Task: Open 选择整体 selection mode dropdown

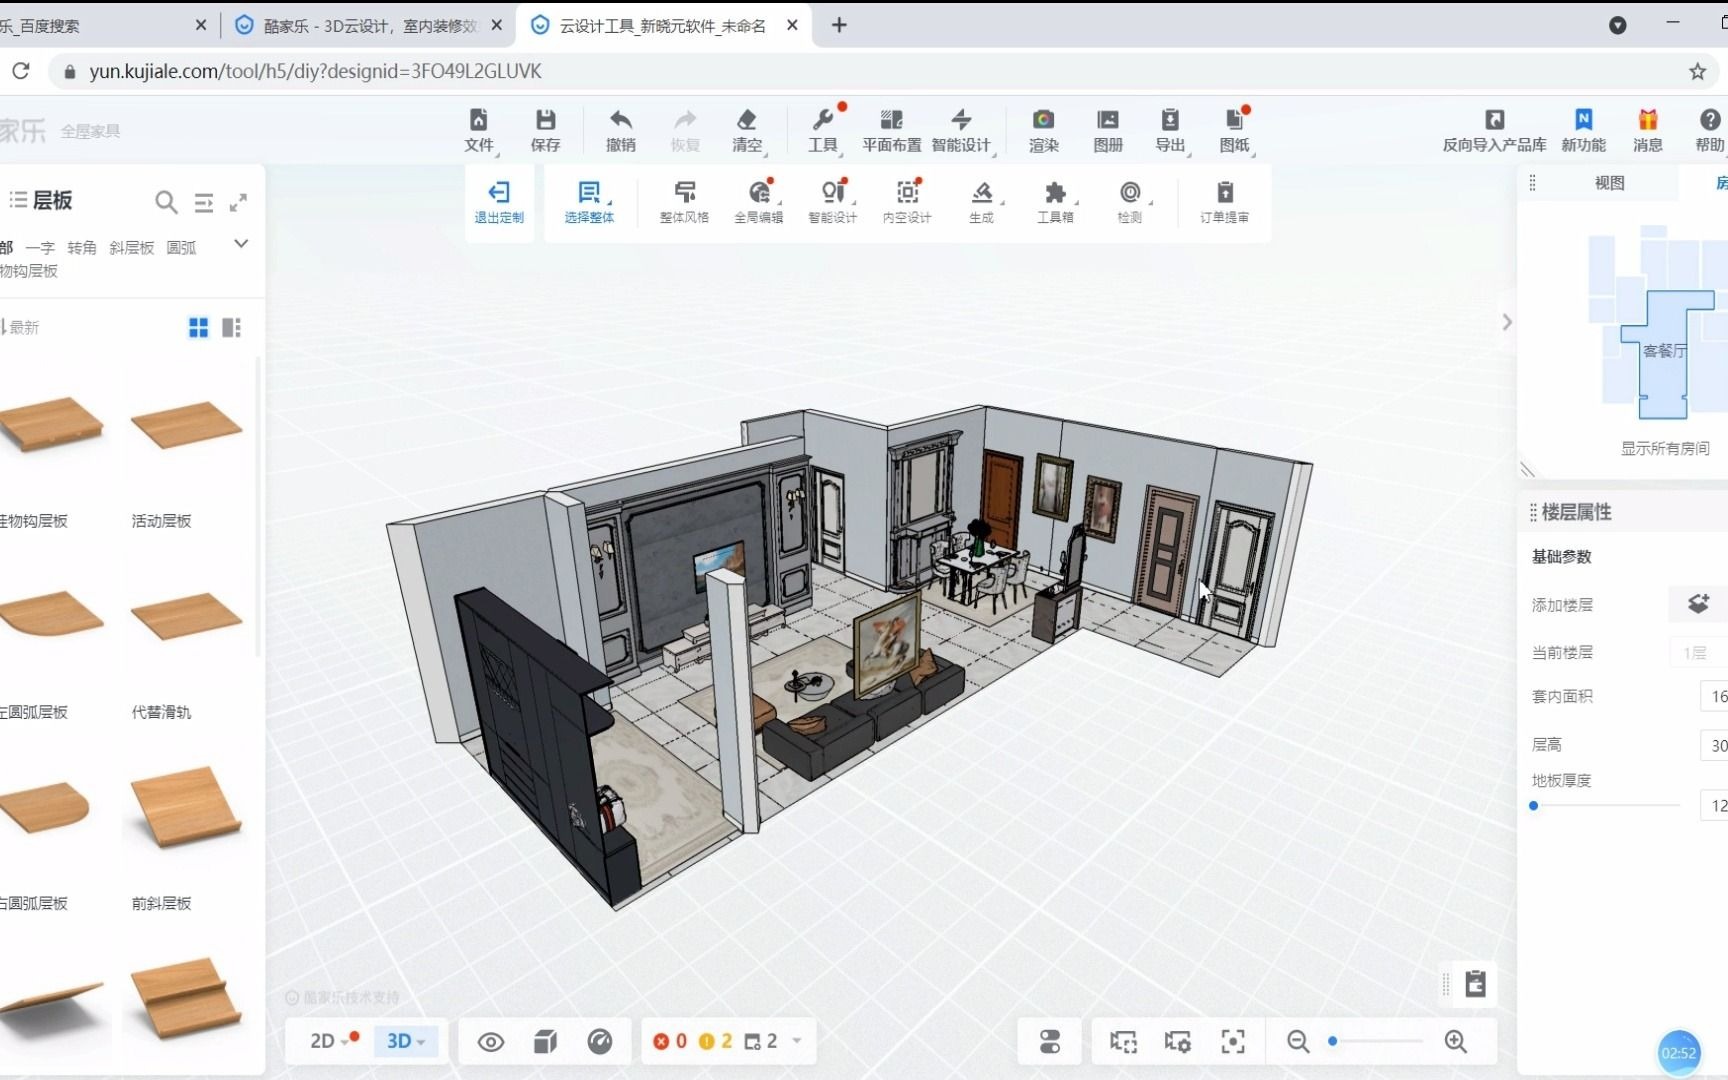Action: pyautogui.click(x=590, y=202)
